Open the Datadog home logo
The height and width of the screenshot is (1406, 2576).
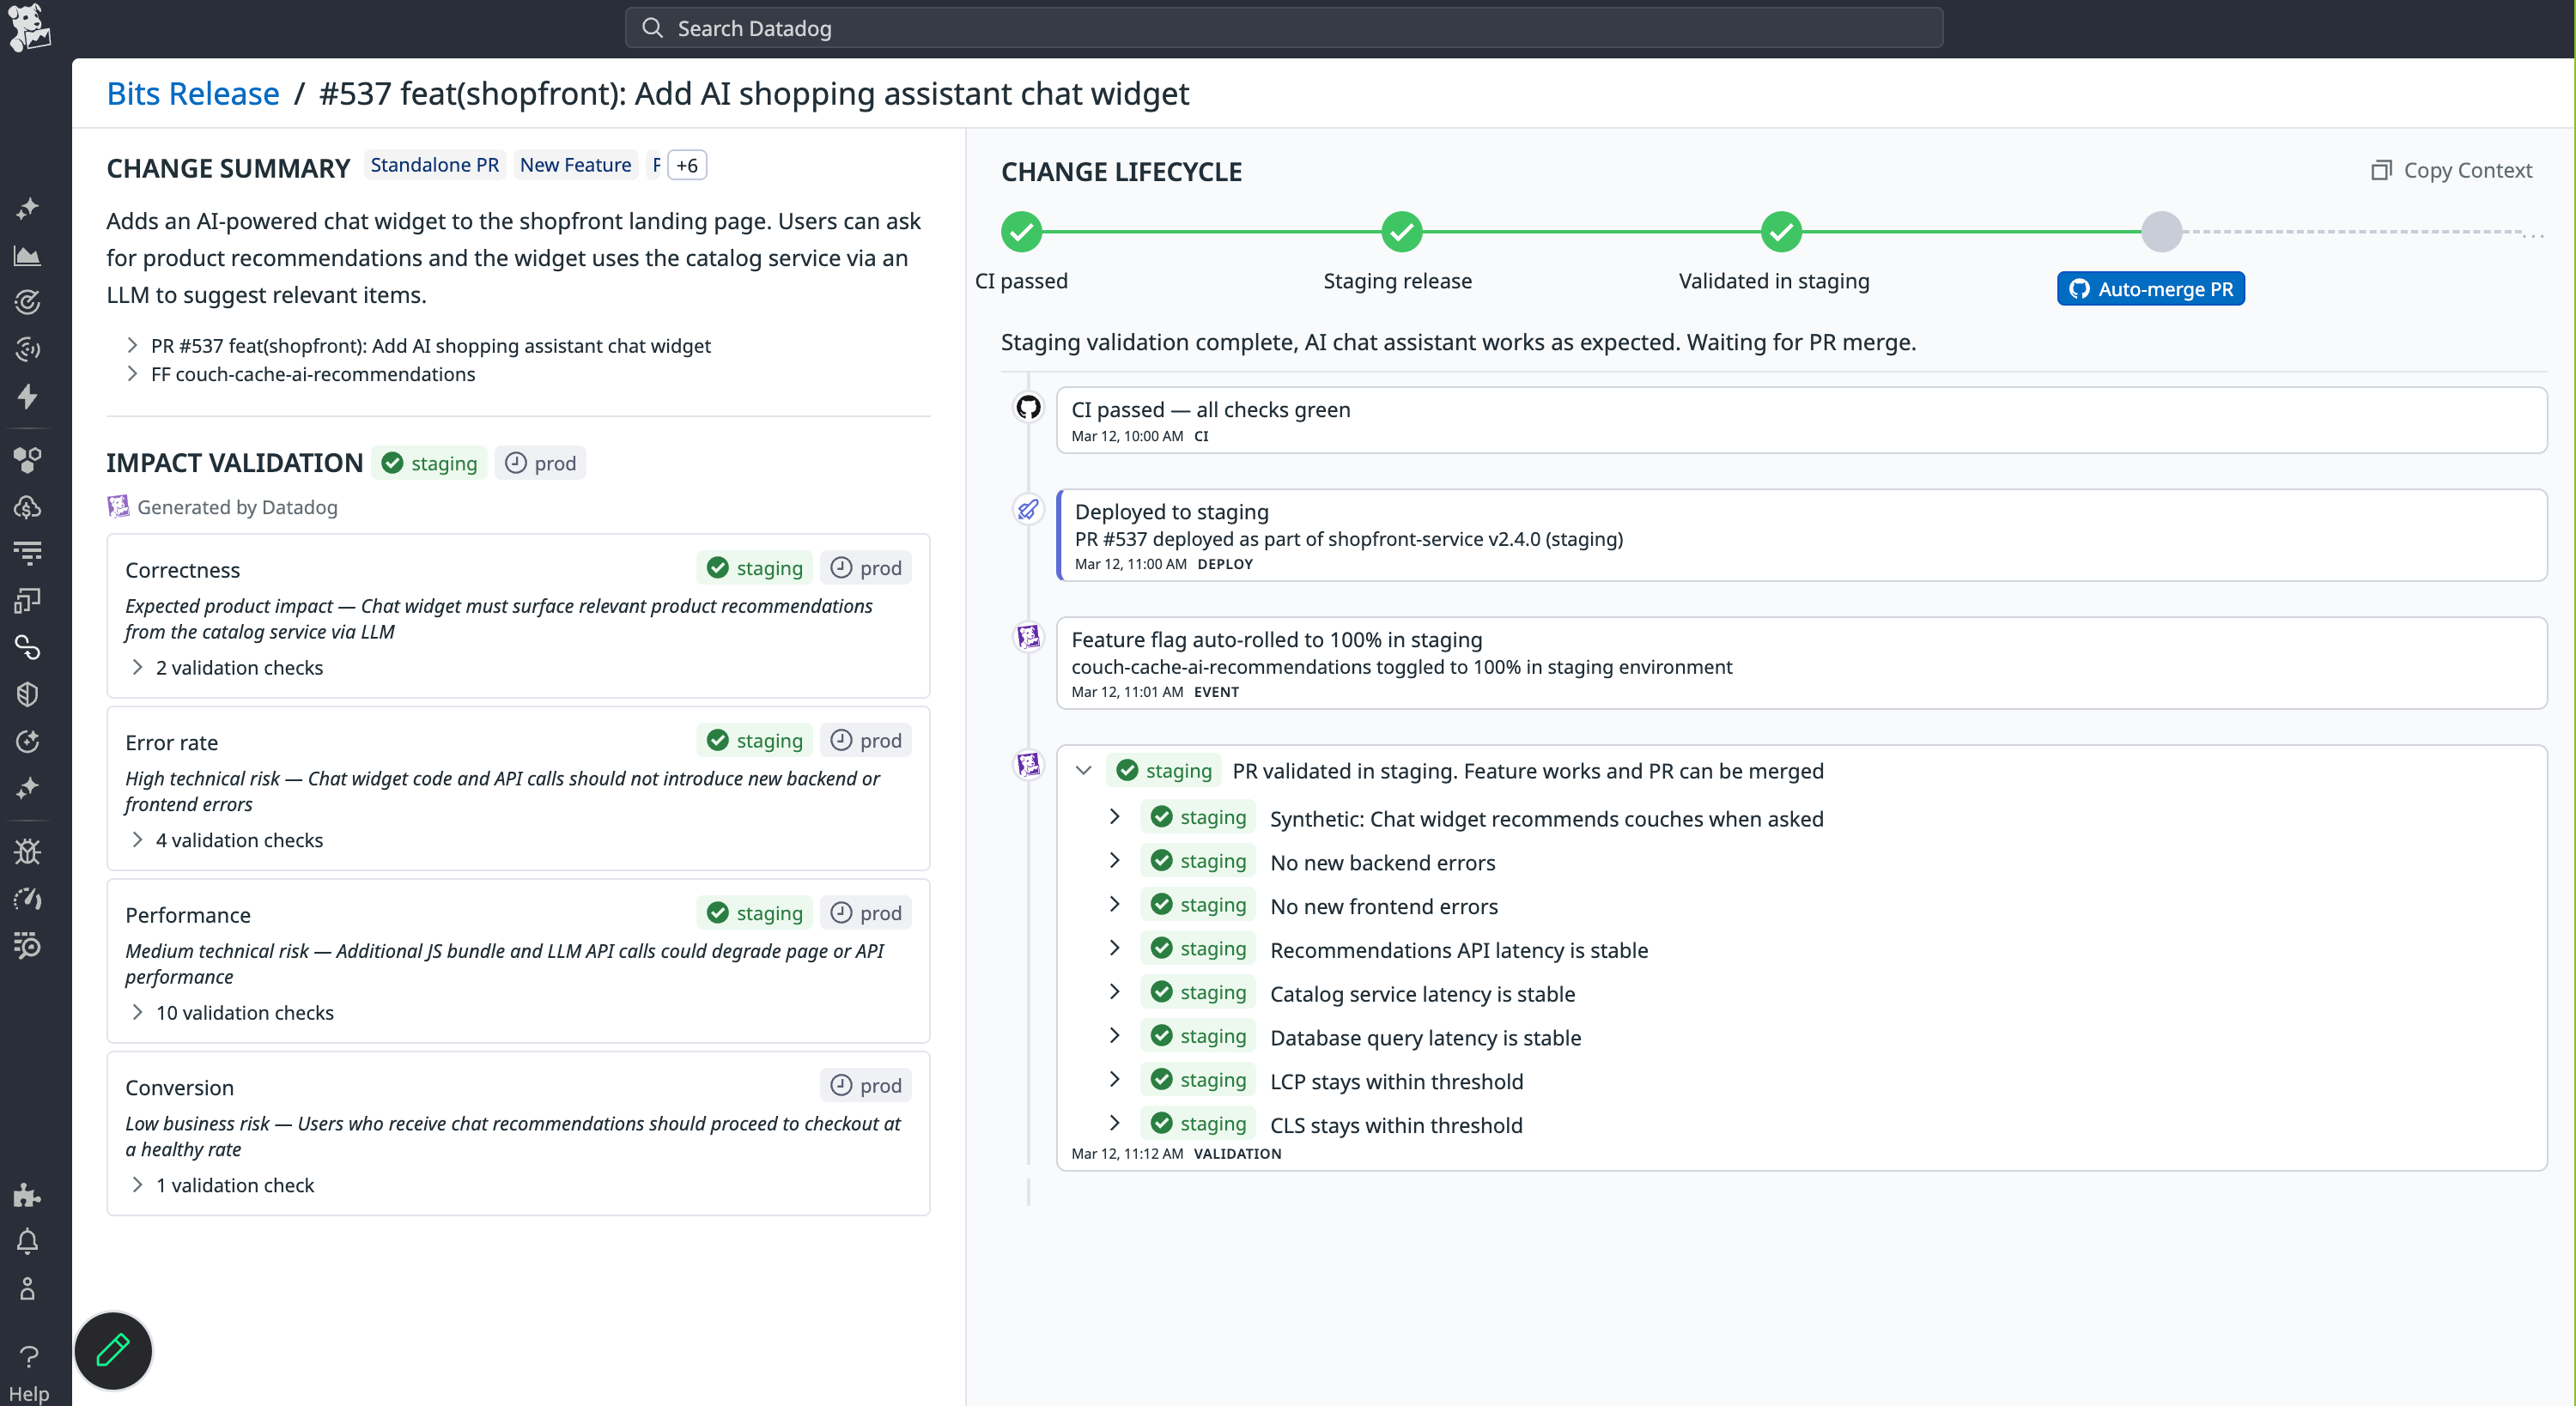tap(29, 27)
